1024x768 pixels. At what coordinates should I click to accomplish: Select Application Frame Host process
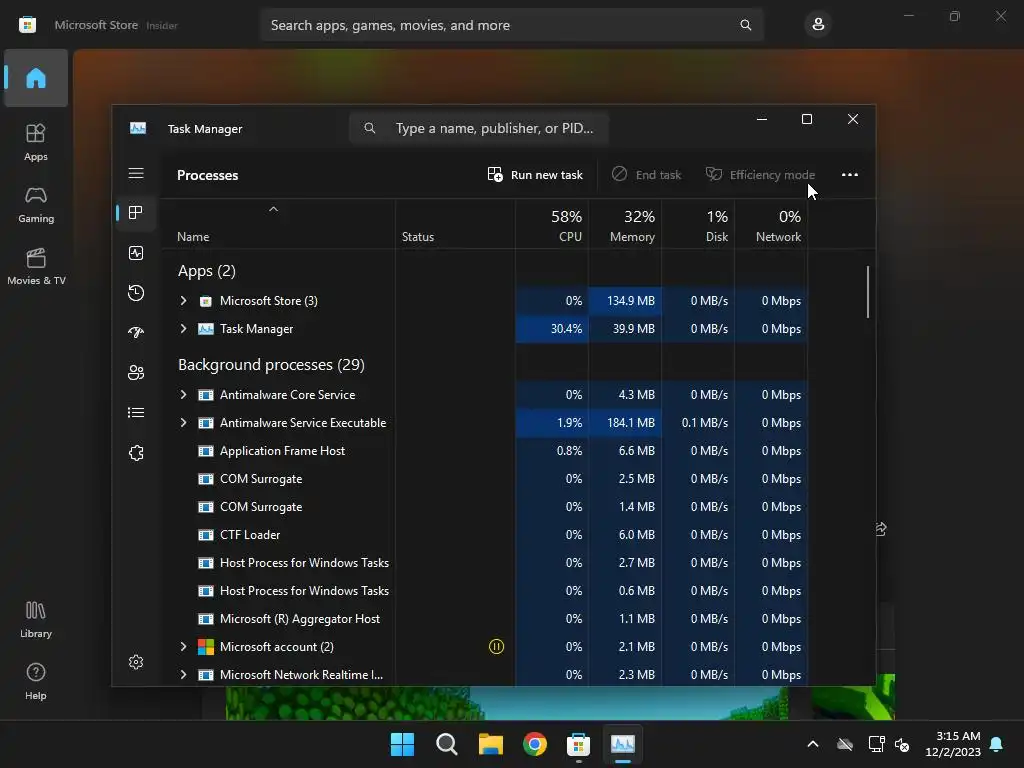pos(485,451)
